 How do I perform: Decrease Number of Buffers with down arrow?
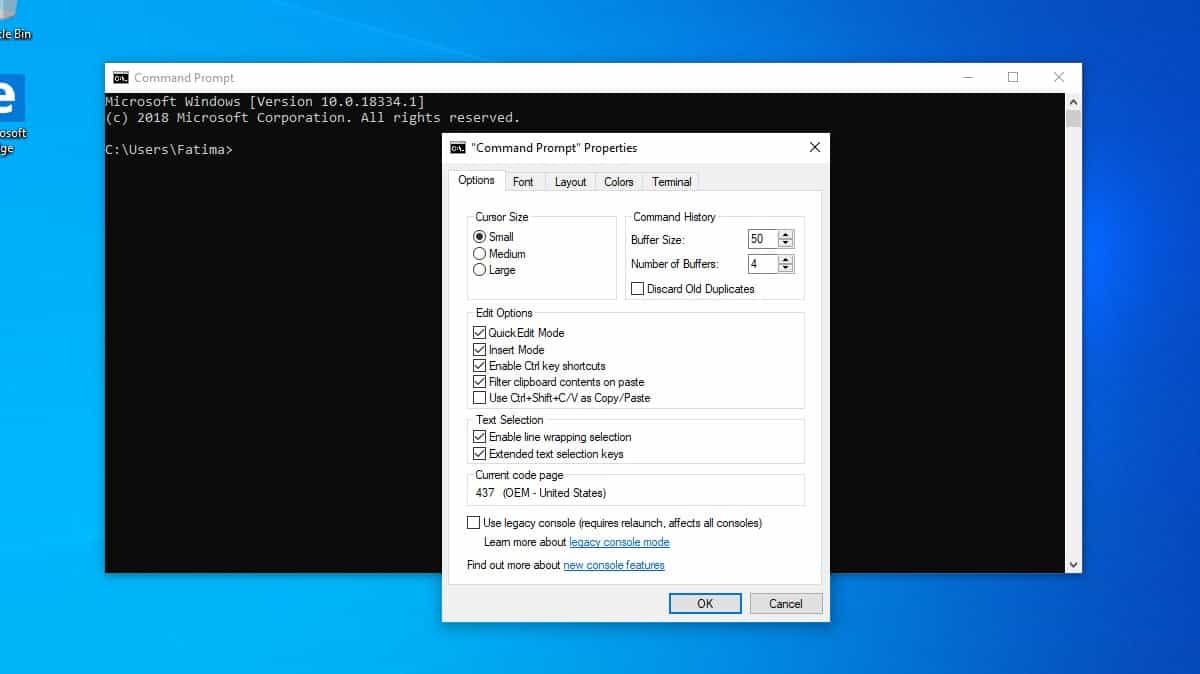tap(786, 268)
